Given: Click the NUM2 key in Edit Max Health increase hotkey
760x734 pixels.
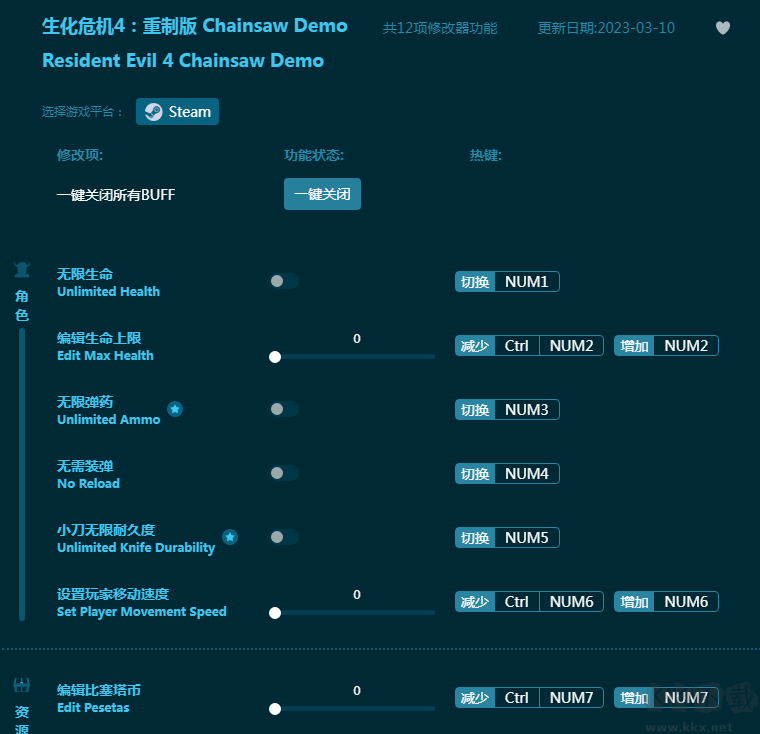Looking at the screenshot, I should pos(686,346).
